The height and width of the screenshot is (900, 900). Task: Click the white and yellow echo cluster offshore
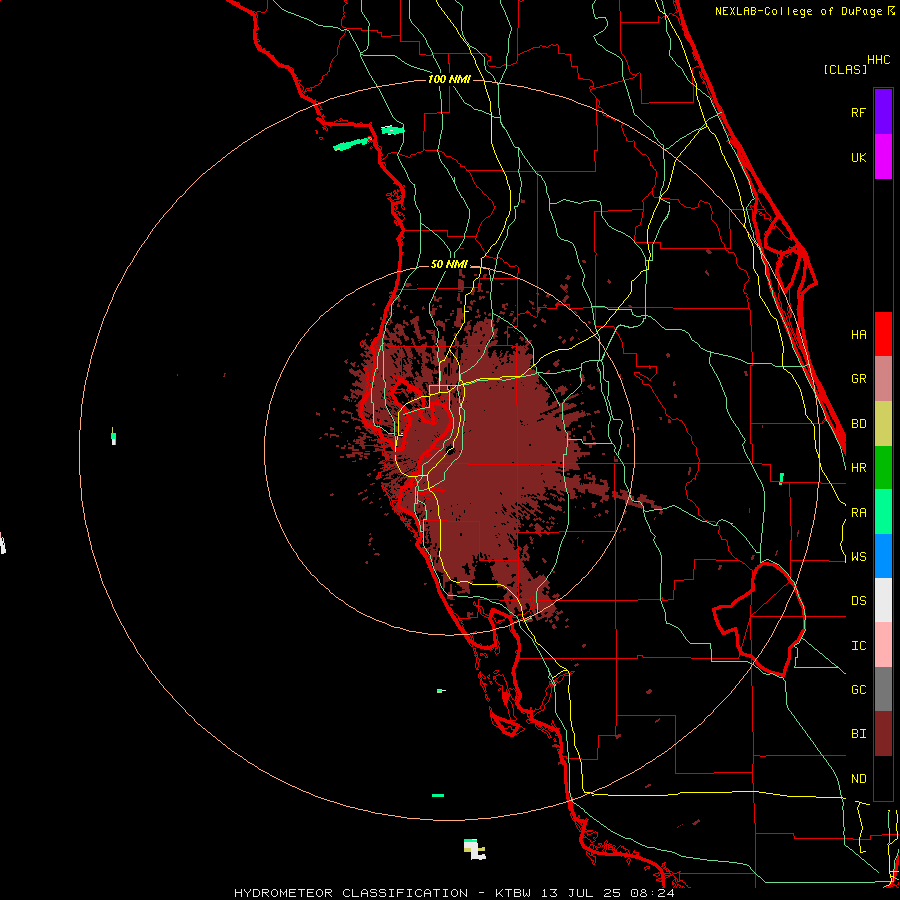pyautogui.click(x=474, y=849)
